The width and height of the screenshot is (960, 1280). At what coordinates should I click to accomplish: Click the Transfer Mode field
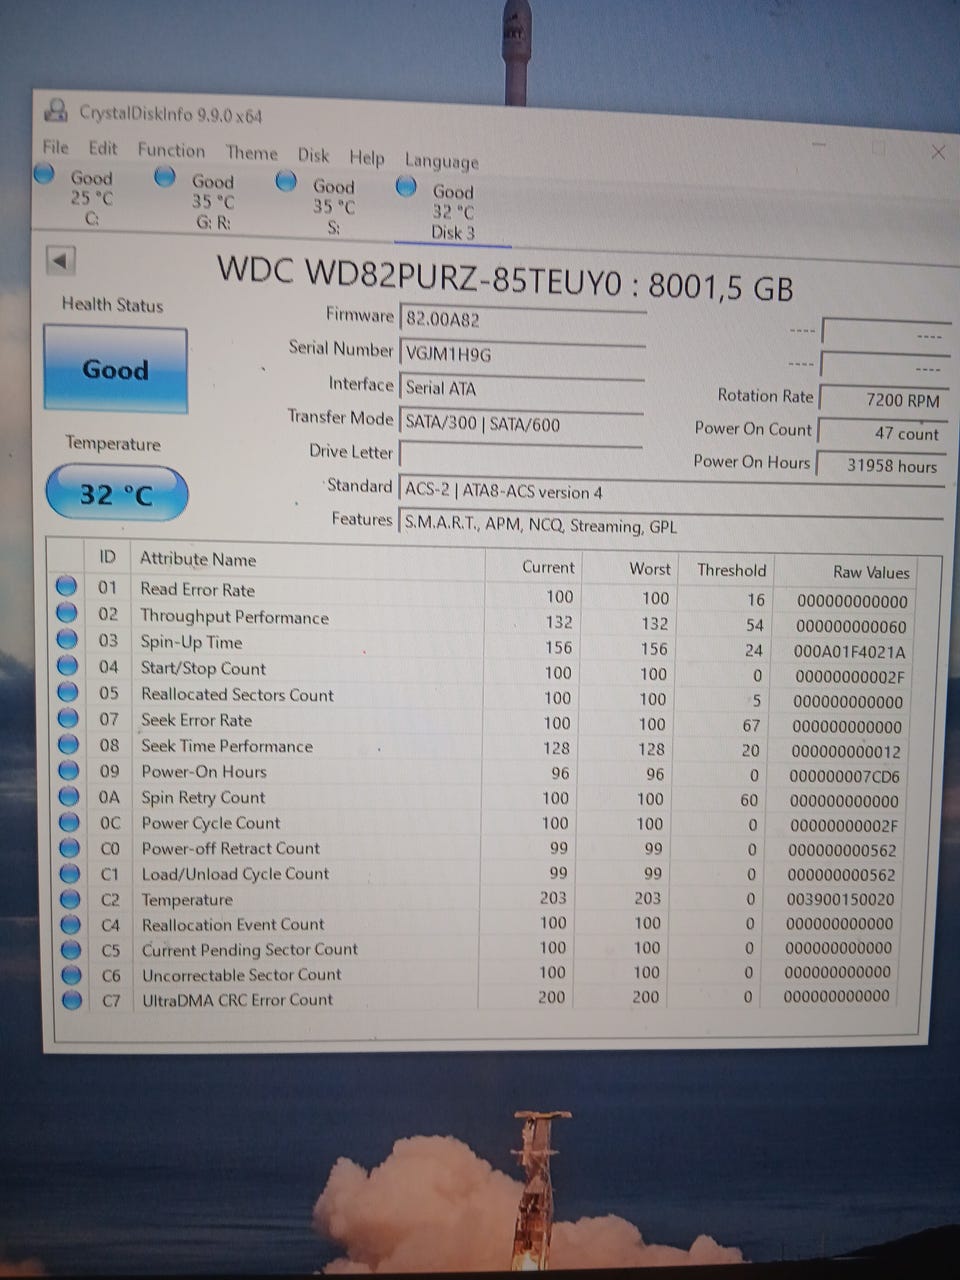click(521, 423)
